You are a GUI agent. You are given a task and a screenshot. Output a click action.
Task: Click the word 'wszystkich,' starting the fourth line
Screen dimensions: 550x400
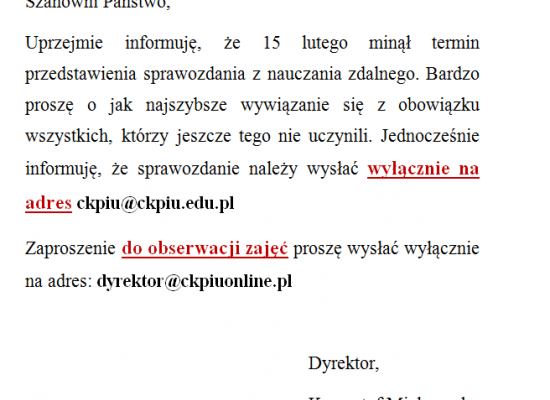pyautogui.click(x=69, y=136)
